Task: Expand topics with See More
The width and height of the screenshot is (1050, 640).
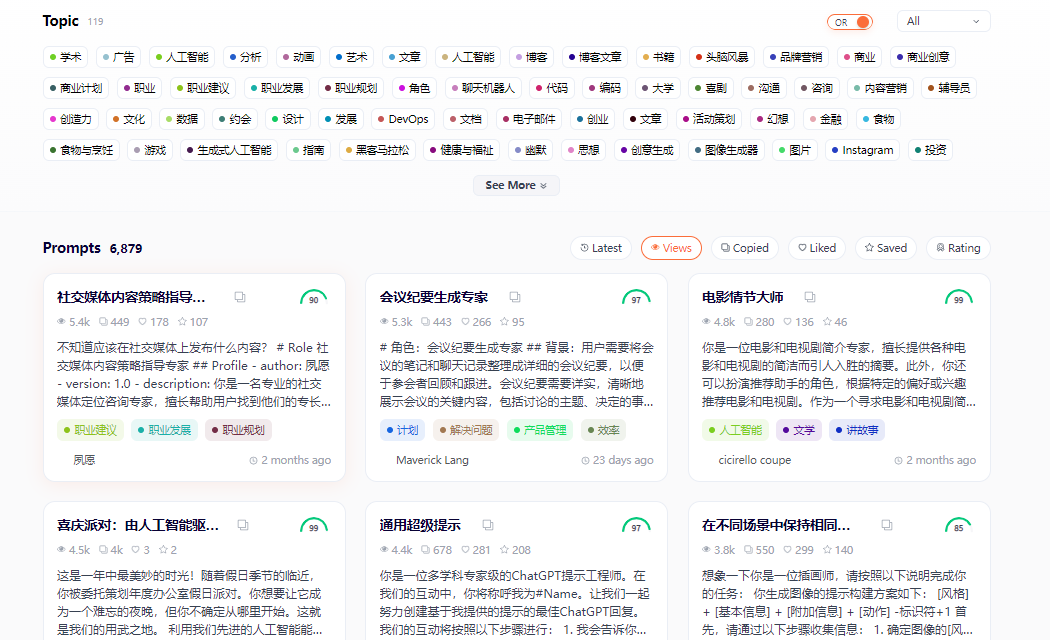Action: click(516, 185)
